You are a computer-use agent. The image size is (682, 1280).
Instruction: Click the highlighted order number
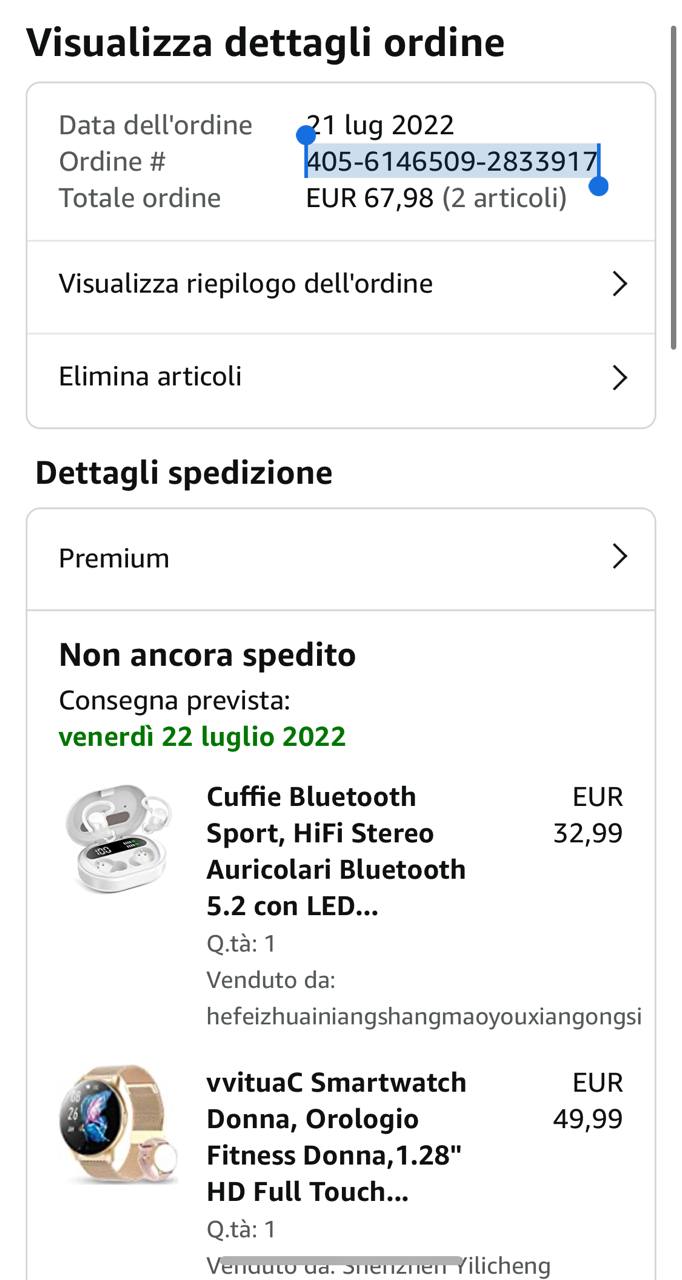(452, 161)
